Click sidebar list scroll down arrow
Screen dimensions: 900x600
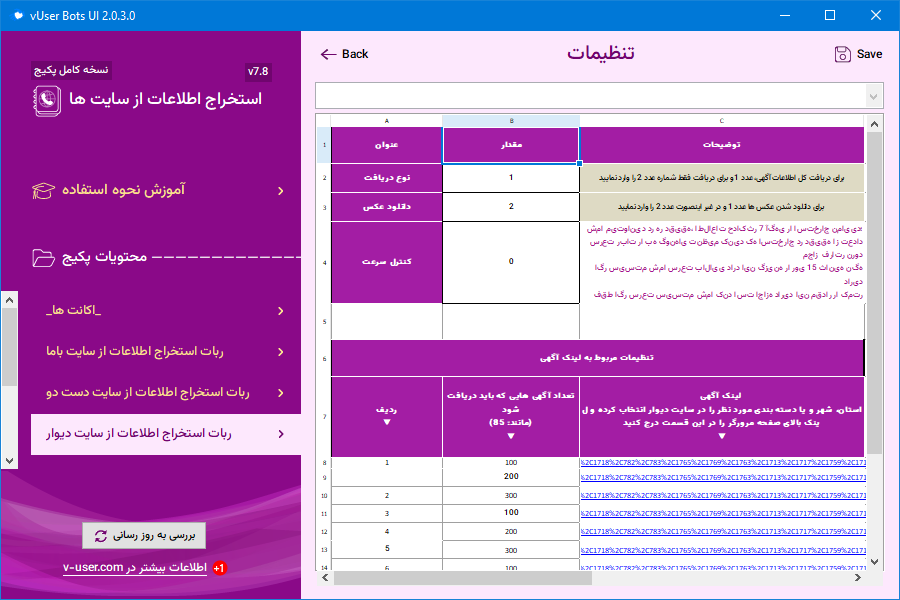(x=9, y=460)
